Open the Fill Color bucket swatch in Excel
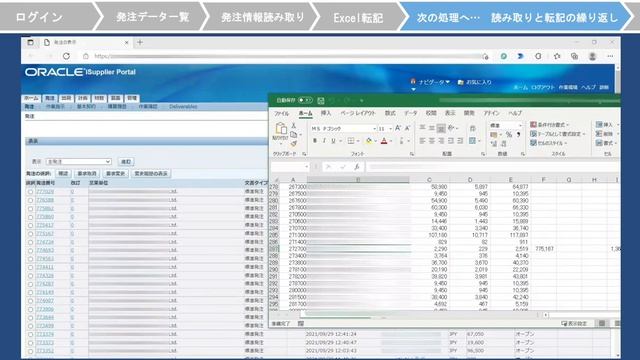This screenshot has height=360, width=640. [369, 141]
